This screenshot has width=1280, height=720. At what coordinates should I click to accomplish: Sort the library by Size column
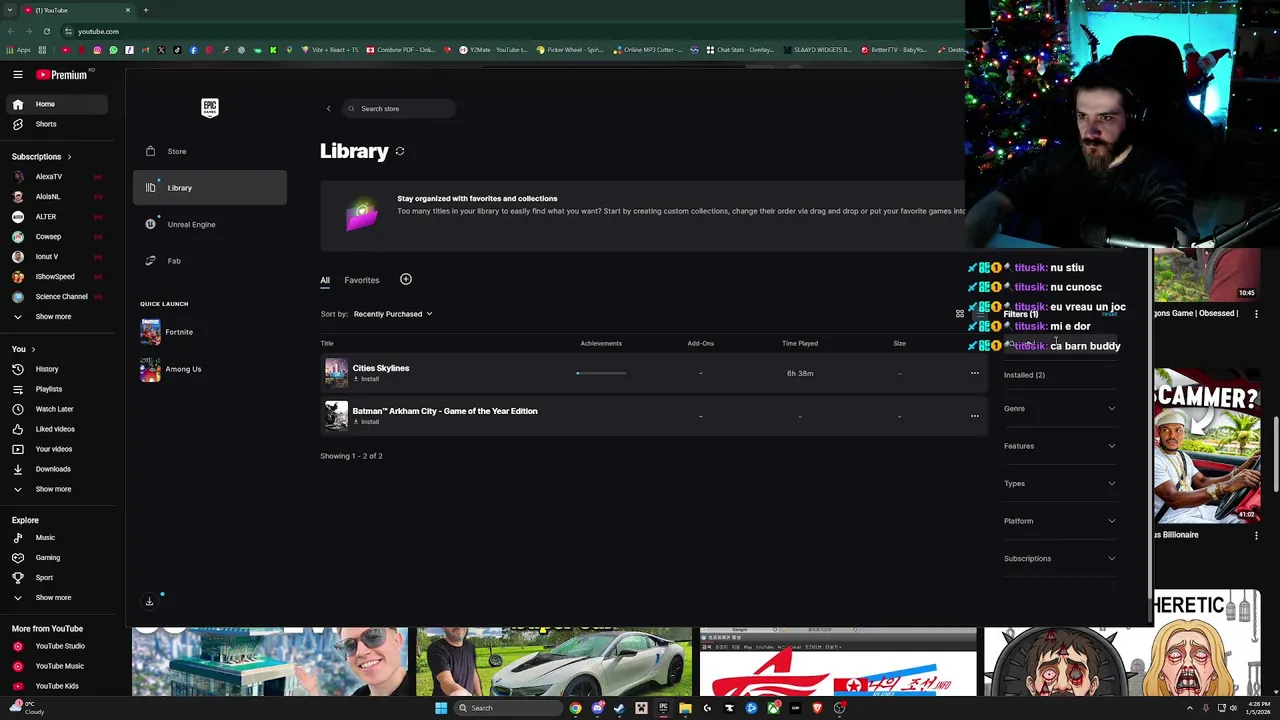pos(899,343)
